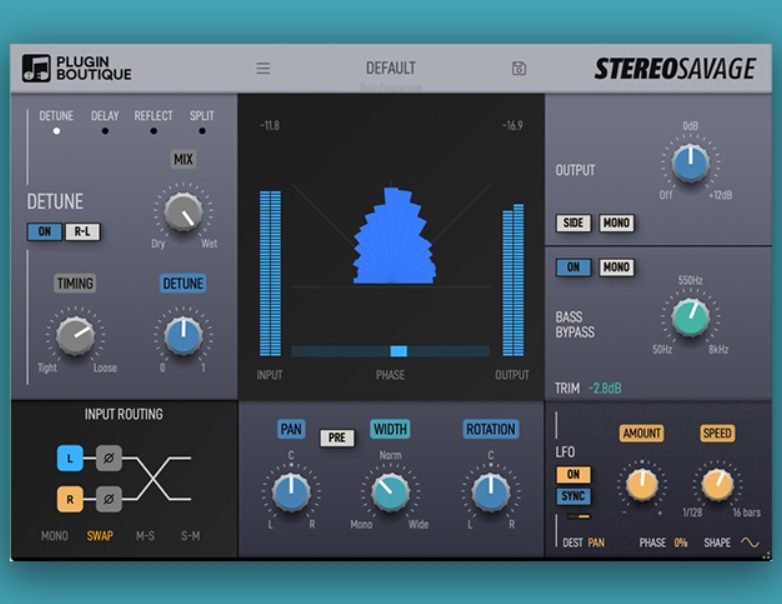Click the WIDTH label button
782x604 pixels.
coord(390,429)
